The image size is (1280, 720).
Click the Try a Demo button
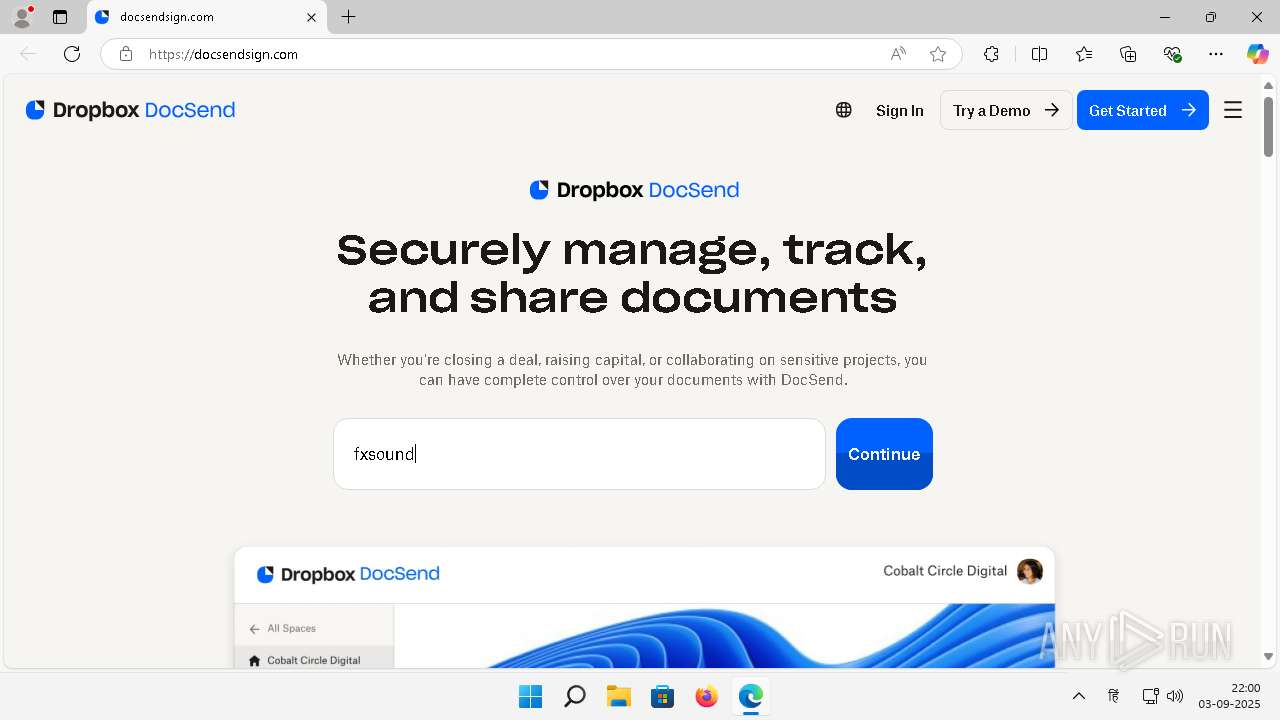1006,110
